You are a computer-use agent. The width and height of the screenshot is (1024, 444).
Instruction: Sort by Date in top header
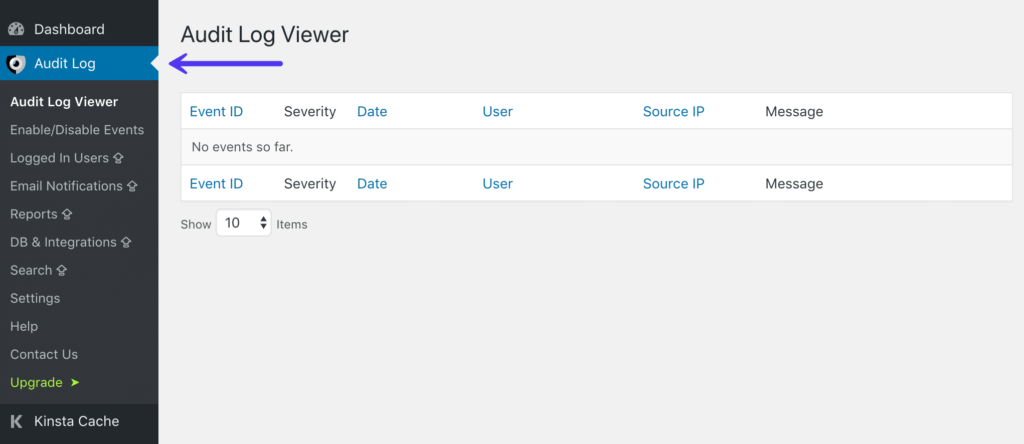372,111
